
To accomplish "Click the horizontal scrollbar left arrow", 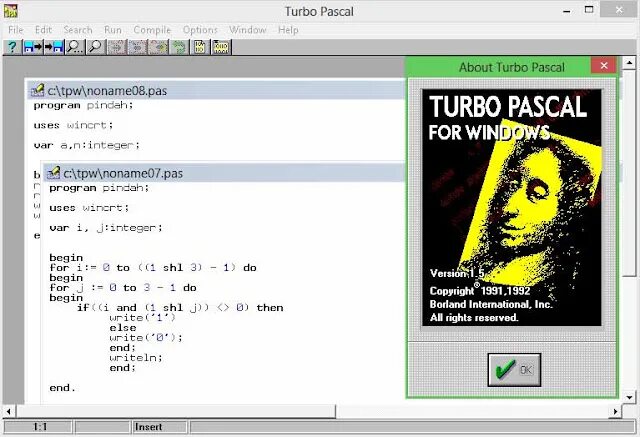I will 9,411.
